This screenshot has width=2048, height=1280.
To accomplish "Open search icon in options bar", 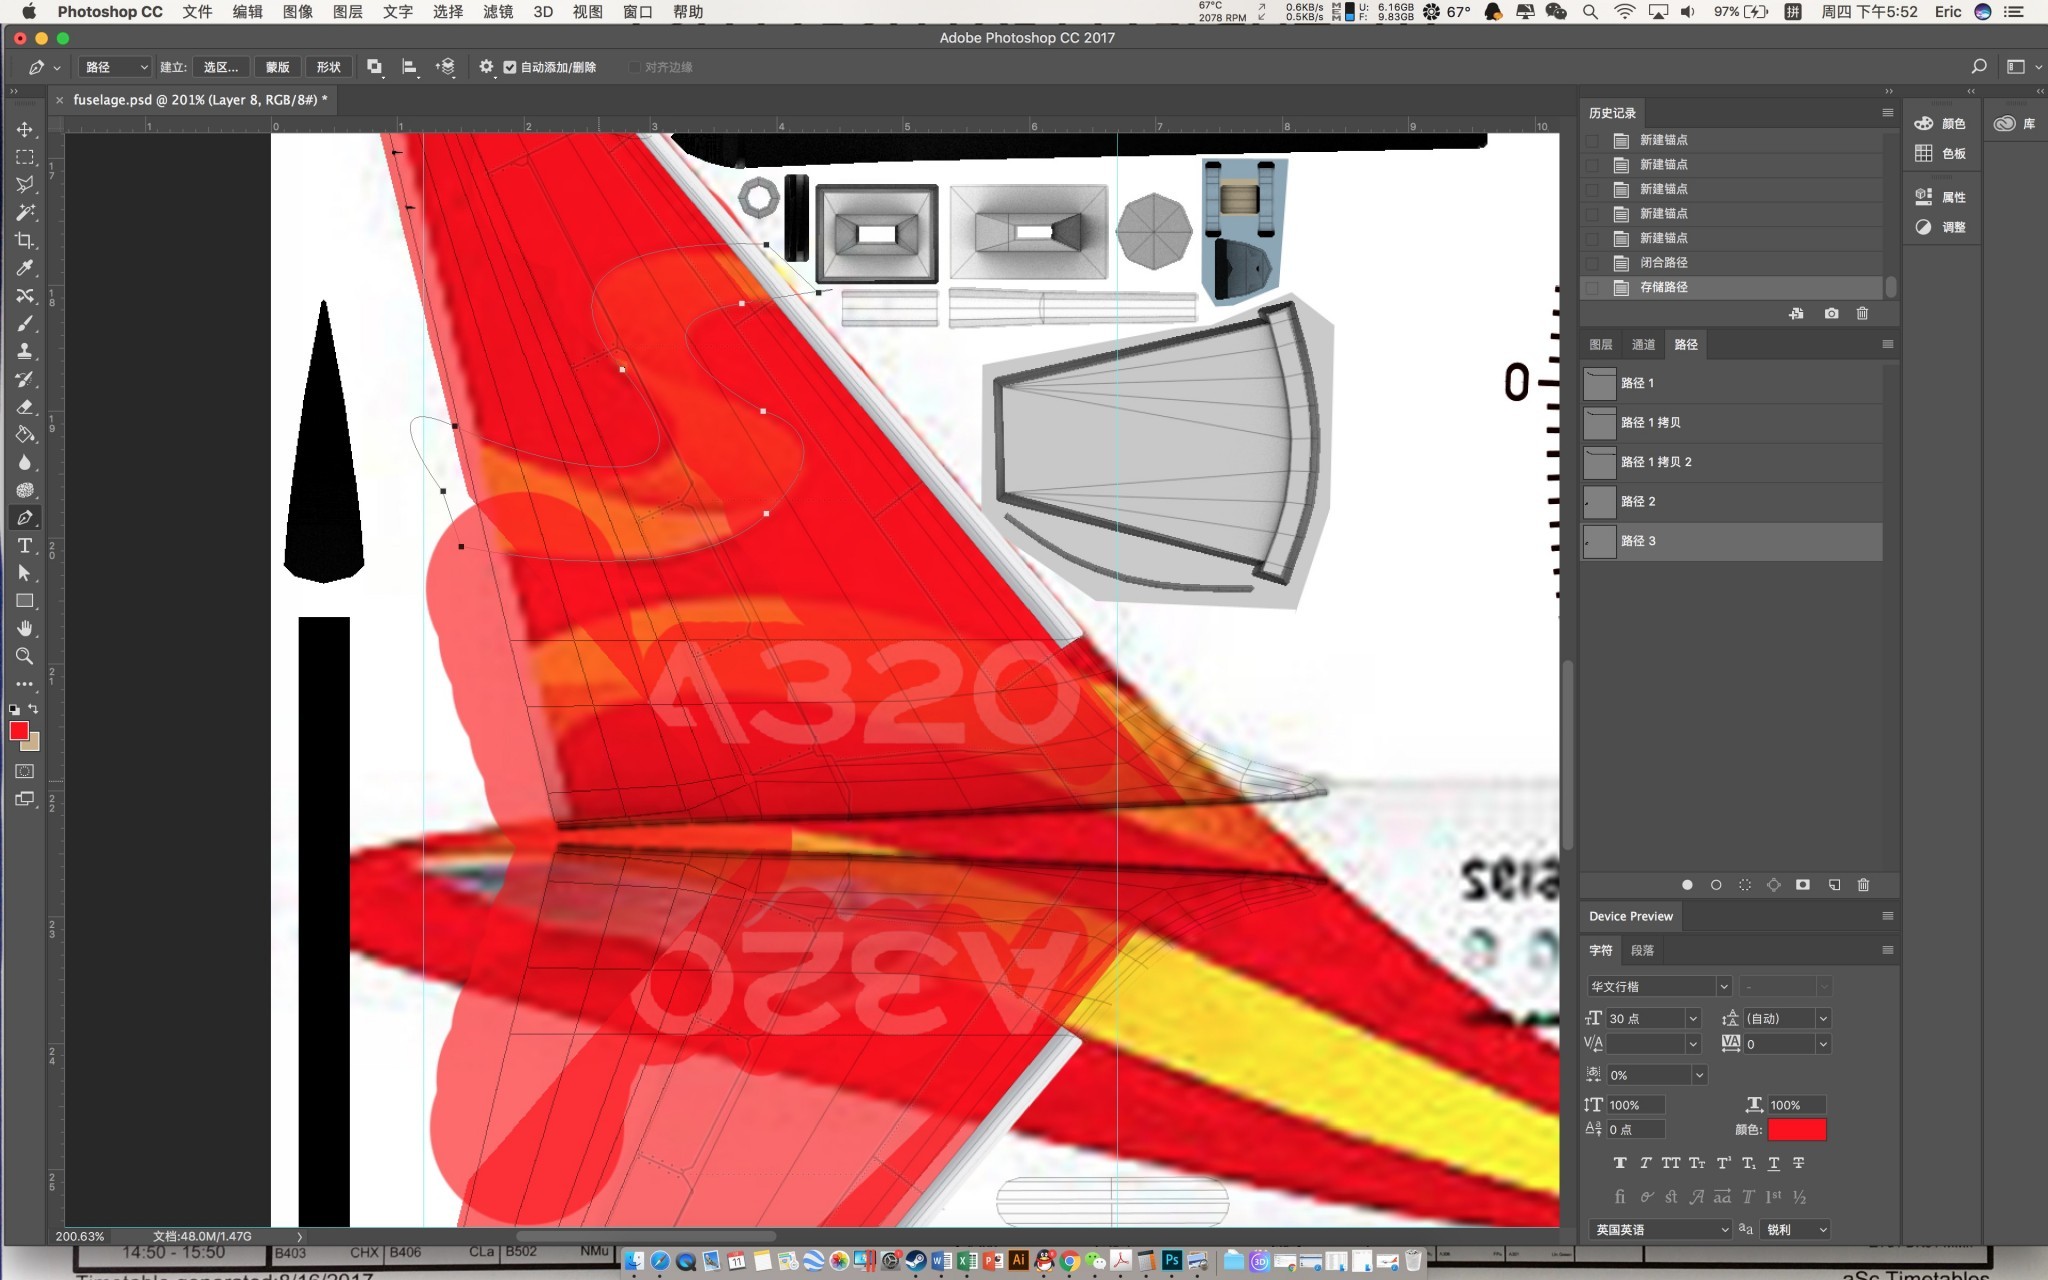I will [x=1978, y=67].
